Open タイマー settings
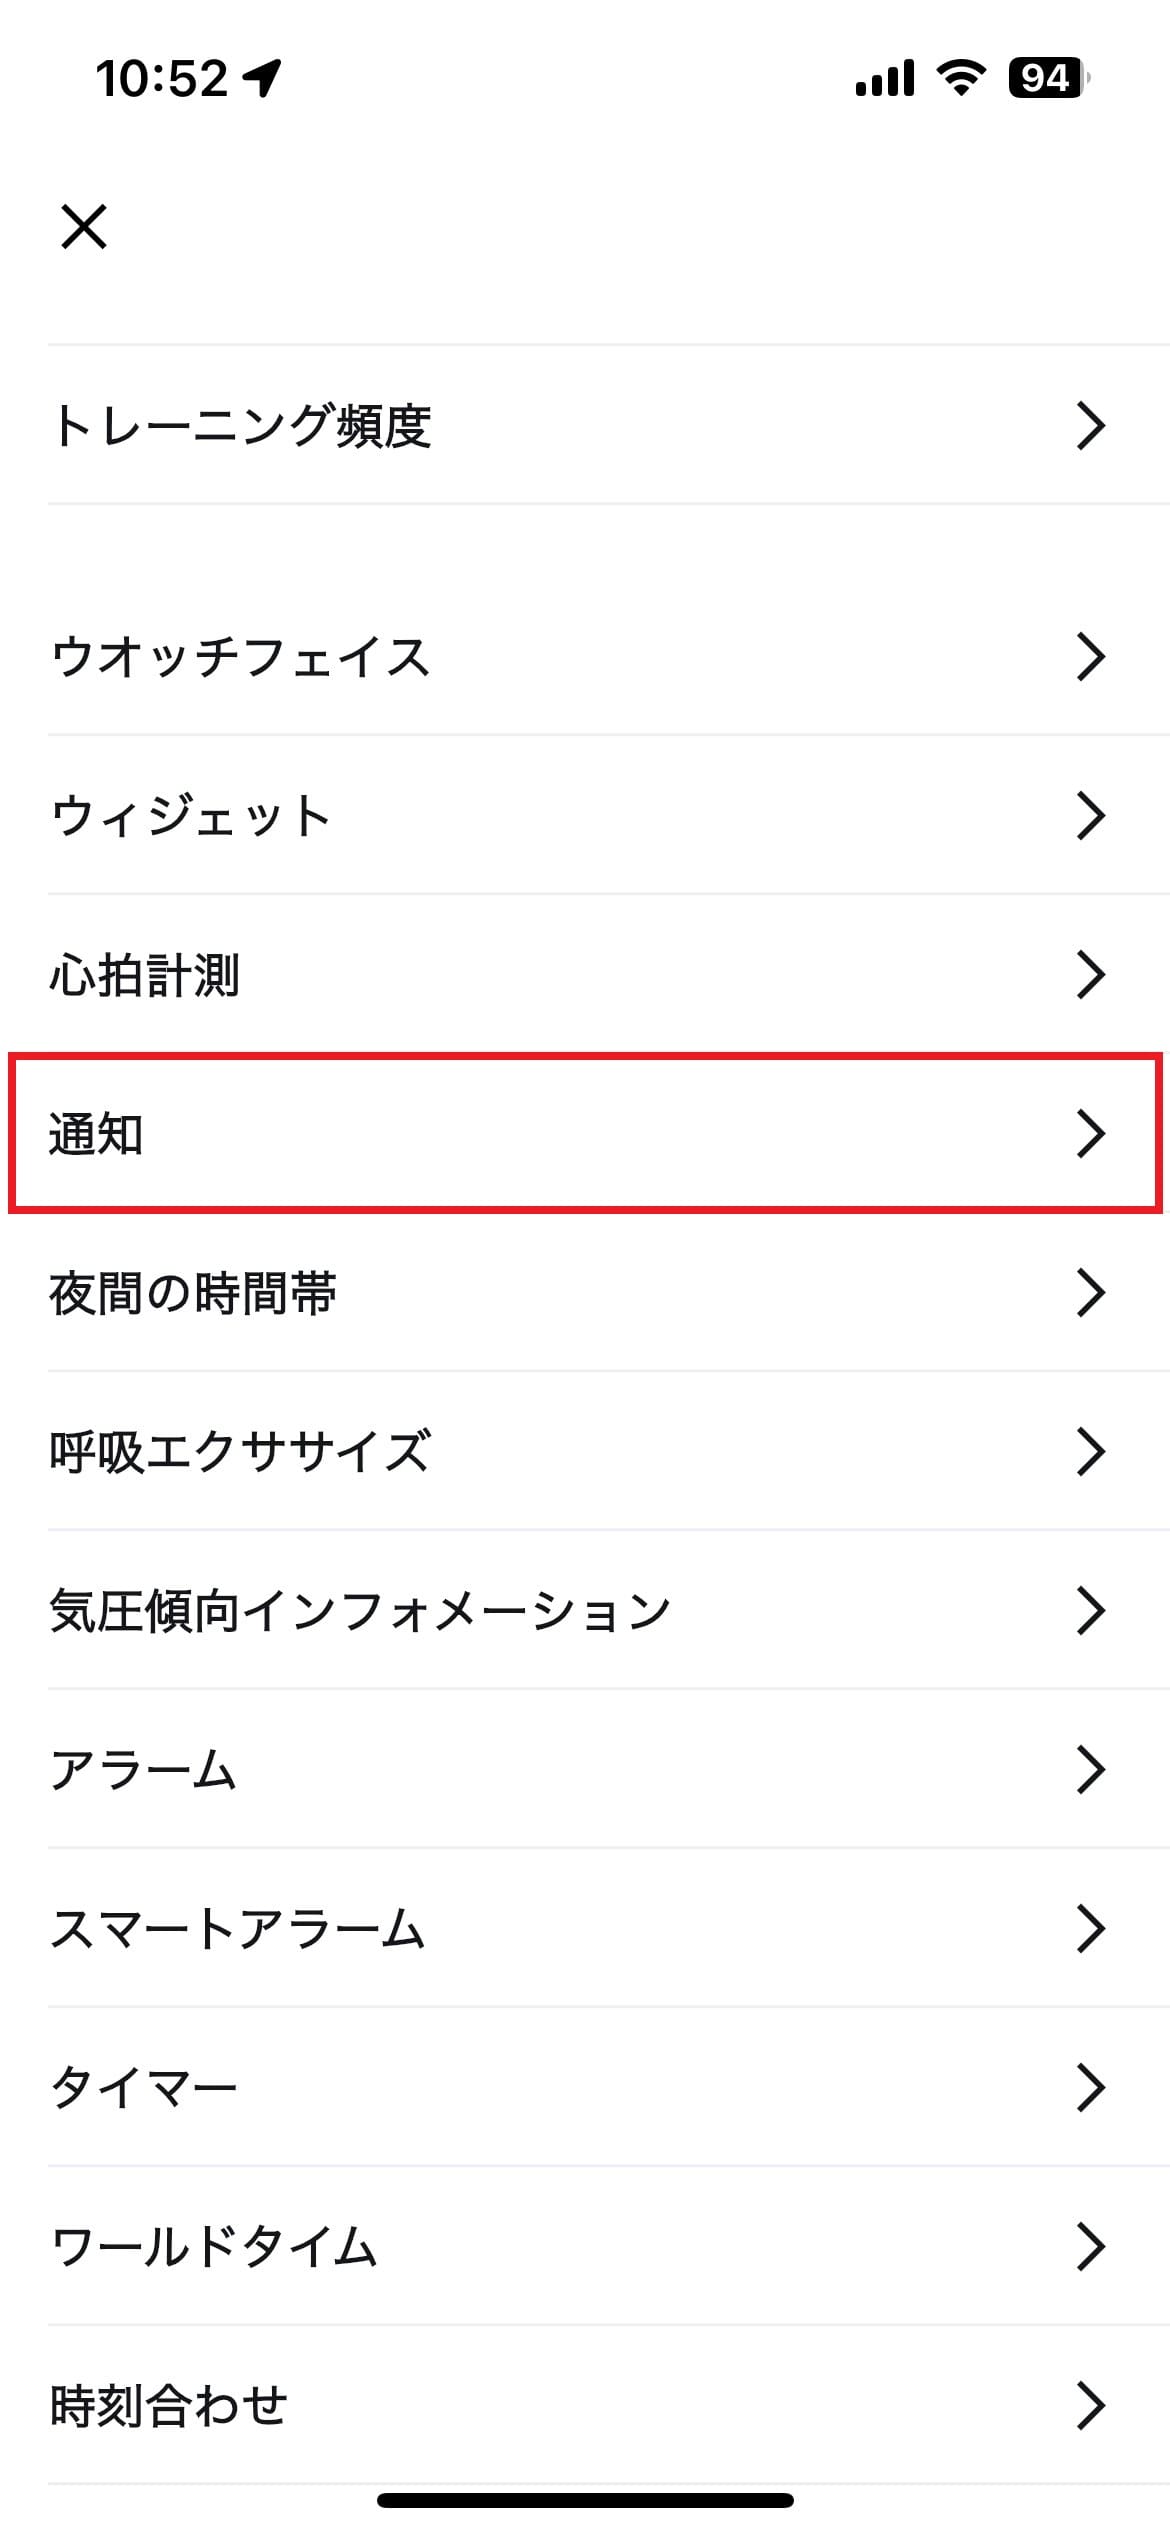Image resolution: width=1170 pixels, height=2532 pixels. 585,2087
